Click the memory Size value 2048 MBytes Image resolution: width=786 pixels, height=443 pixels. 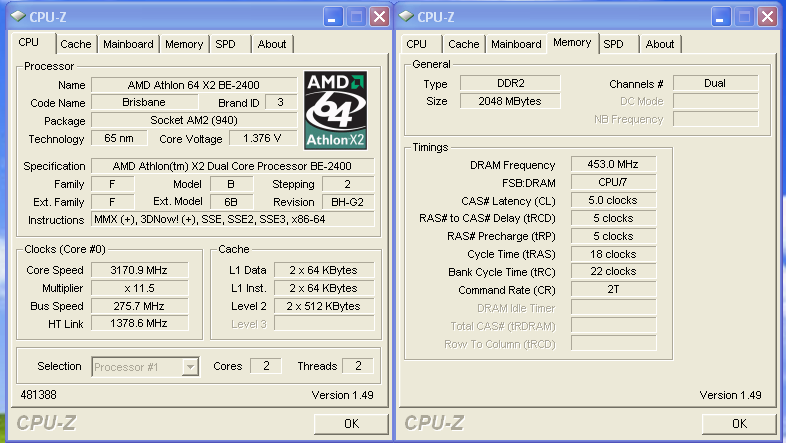[510, 101]
